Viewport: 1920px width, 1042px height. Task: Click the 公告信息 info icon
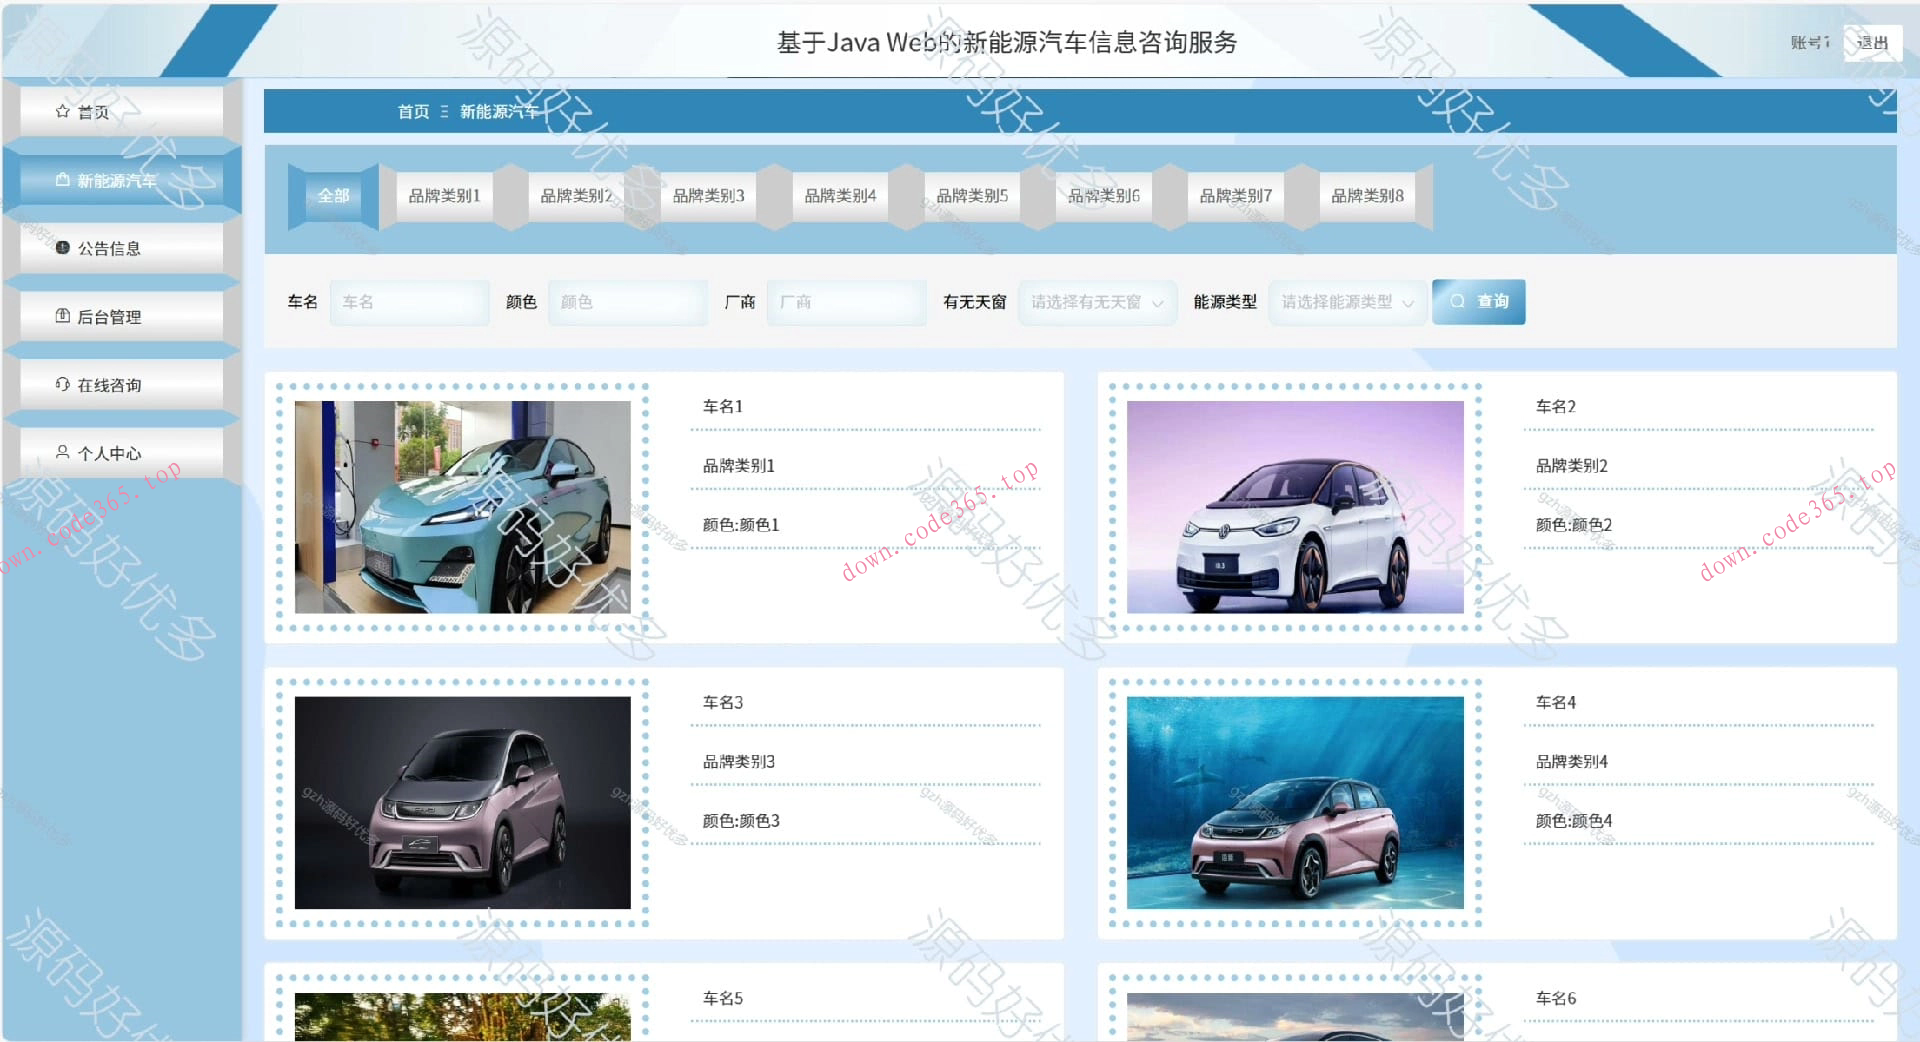(x=62, y=248)
